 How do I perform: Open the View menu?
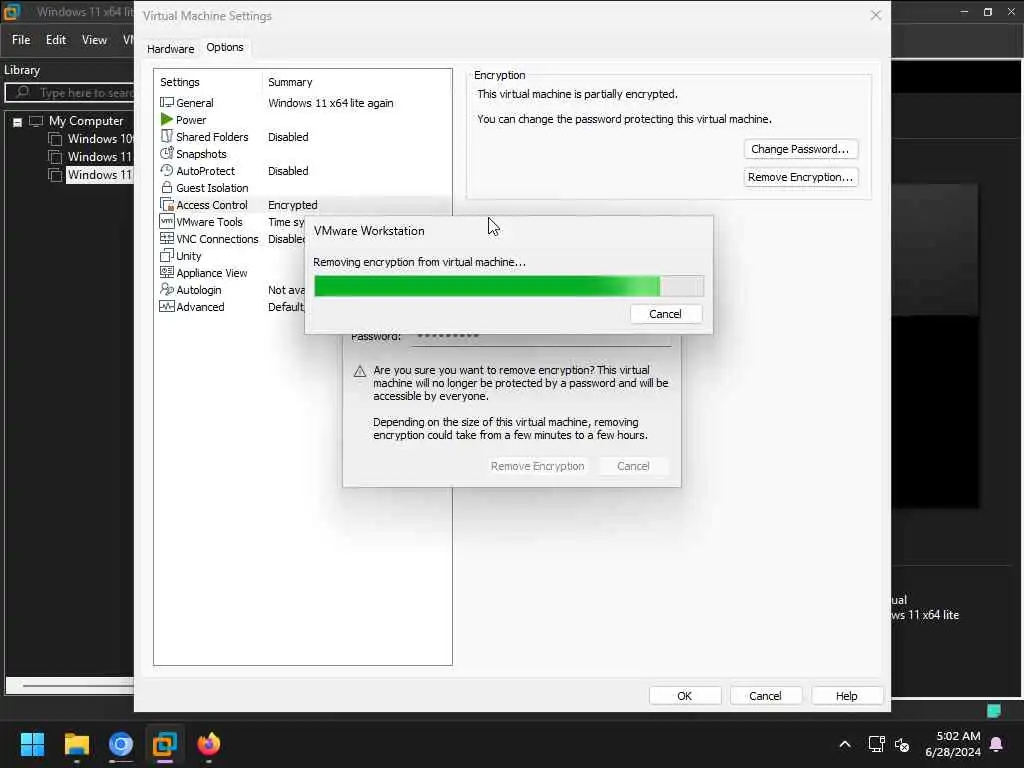[x=94, y=40]
